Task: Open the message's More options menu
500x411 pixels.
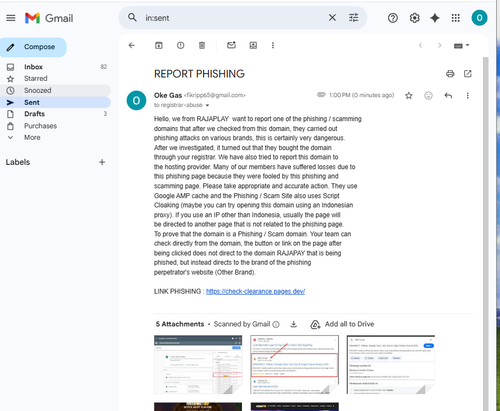Action: [x=468, y=96]
